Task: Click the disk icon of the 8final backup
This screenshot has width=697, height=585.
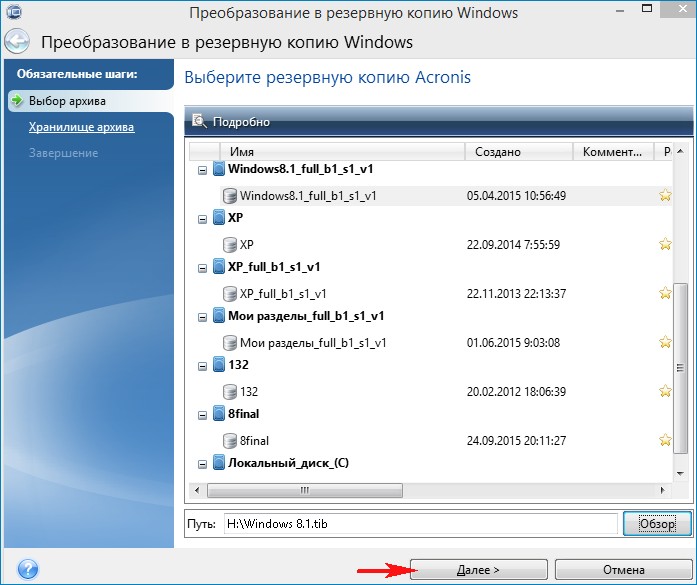Action: pyautogui.click(x=229, y=441)
